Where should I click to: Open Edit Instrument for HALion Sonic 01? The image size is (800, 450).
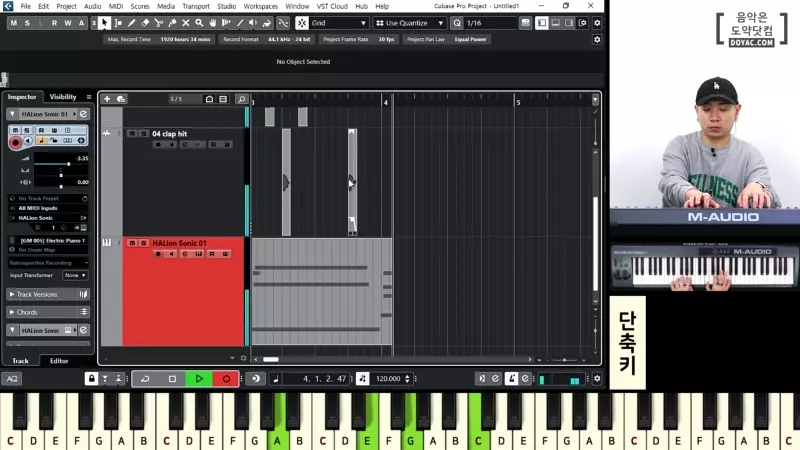(83, 114)
